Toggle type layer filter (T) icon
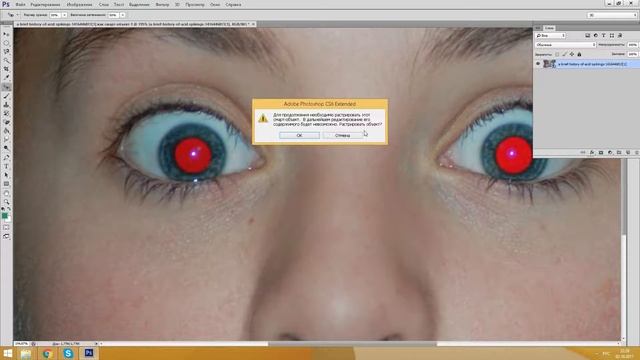This screenshot has height=360, width=640. point(603,36)
